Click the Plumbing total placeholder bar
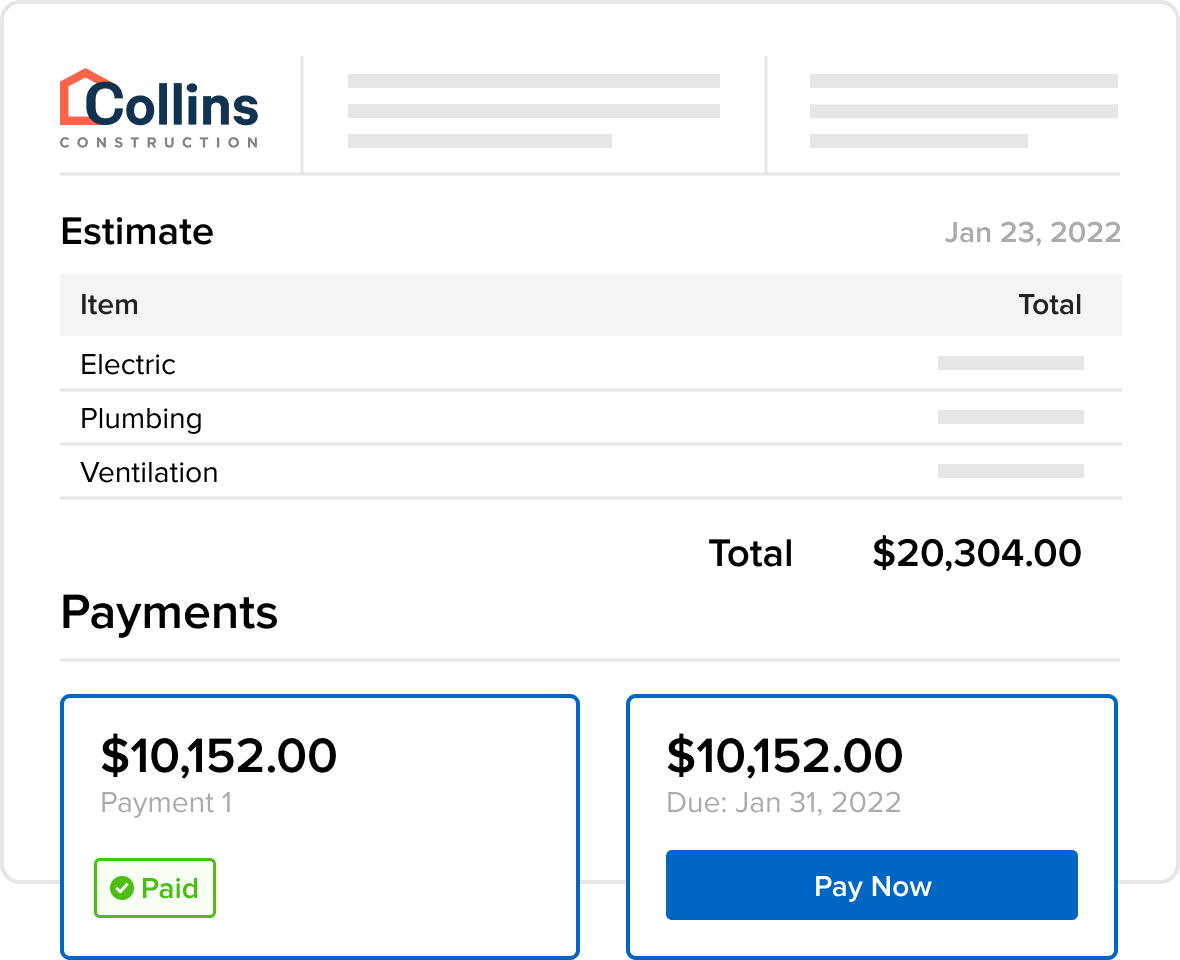 pyautogui.click(x=1010, y=417)
